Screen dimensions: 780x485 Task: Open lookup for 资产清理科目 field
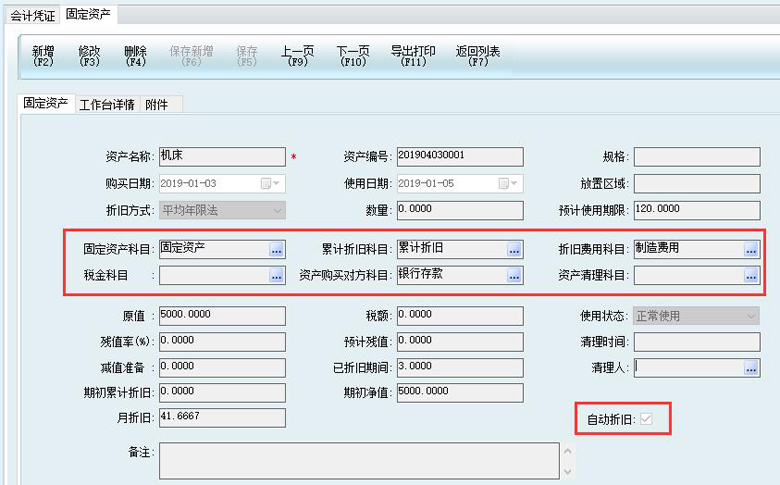tap(751, 275)
